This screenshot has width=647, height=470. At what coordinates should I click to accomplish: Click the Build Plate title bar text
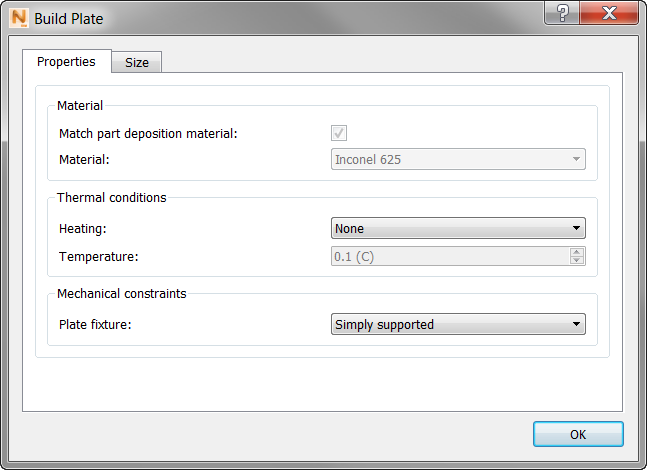68,18
